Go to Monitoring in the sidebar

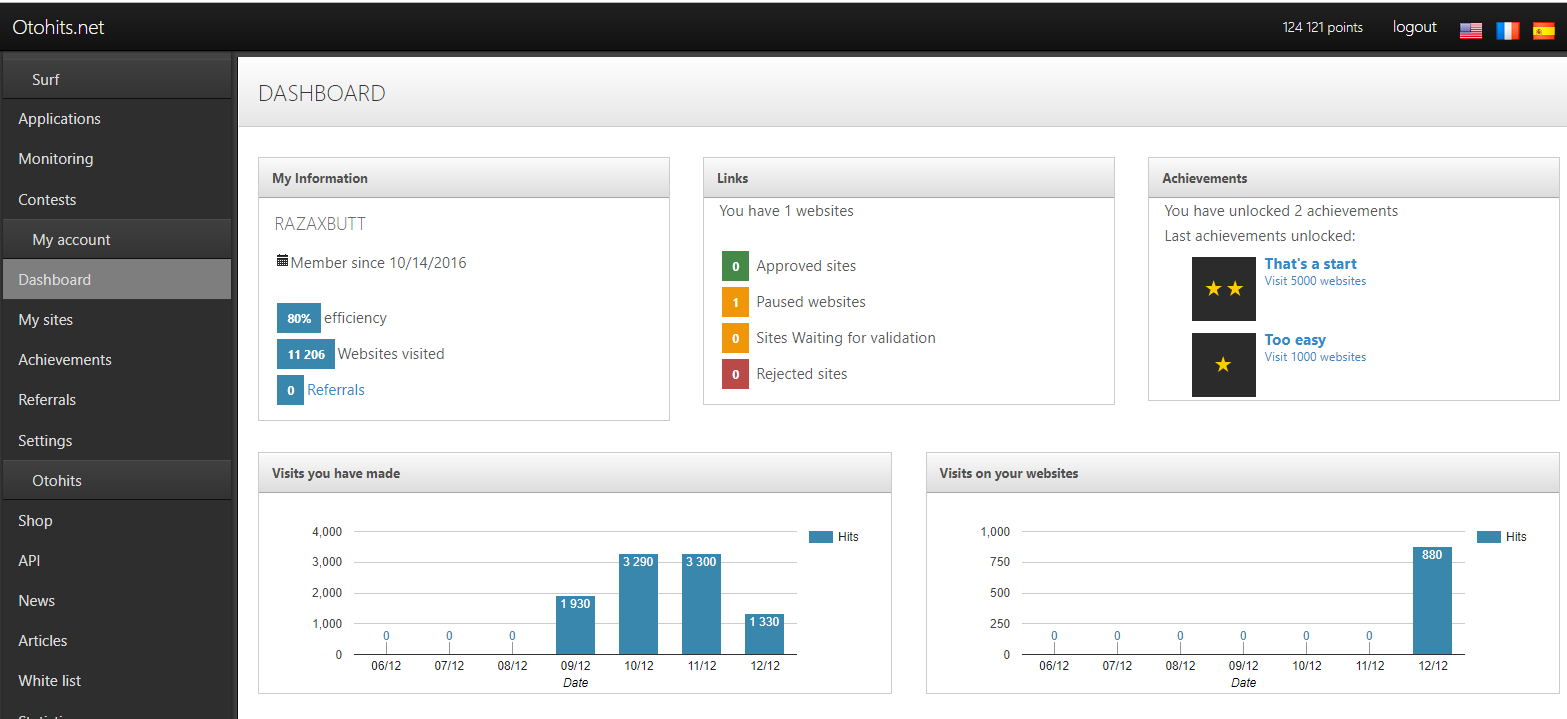[56, 159]
